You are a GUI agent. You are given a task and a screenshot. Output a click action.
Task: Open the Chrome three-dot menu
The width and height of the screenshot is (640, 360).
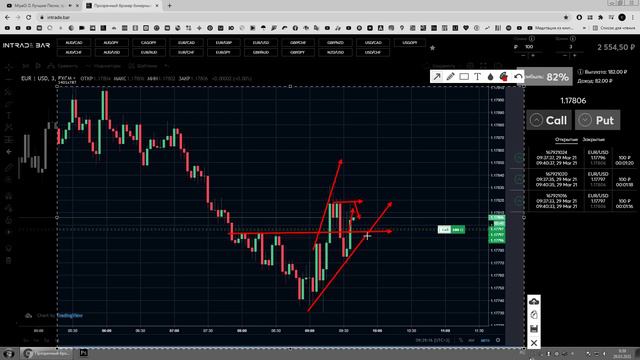pos(633,17)
